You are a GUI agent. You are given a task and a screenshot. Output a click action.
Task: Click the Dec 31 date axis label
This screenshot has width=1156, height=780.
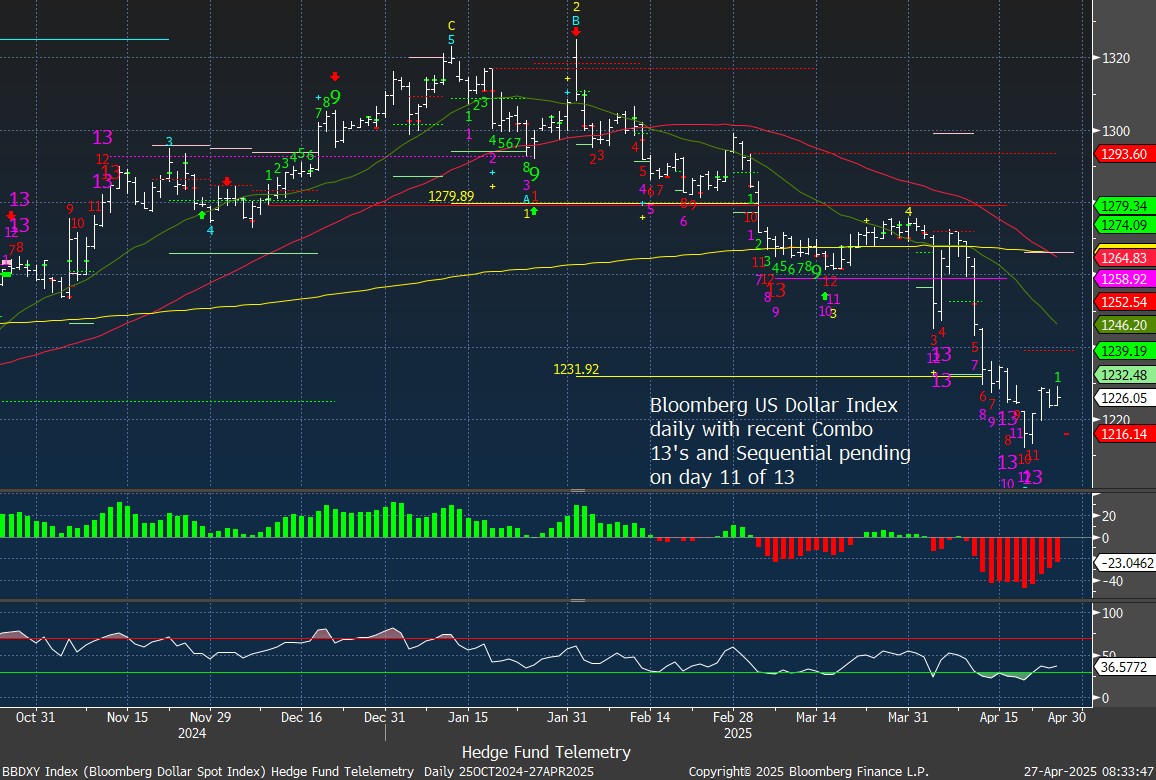[x=384, y=717]
